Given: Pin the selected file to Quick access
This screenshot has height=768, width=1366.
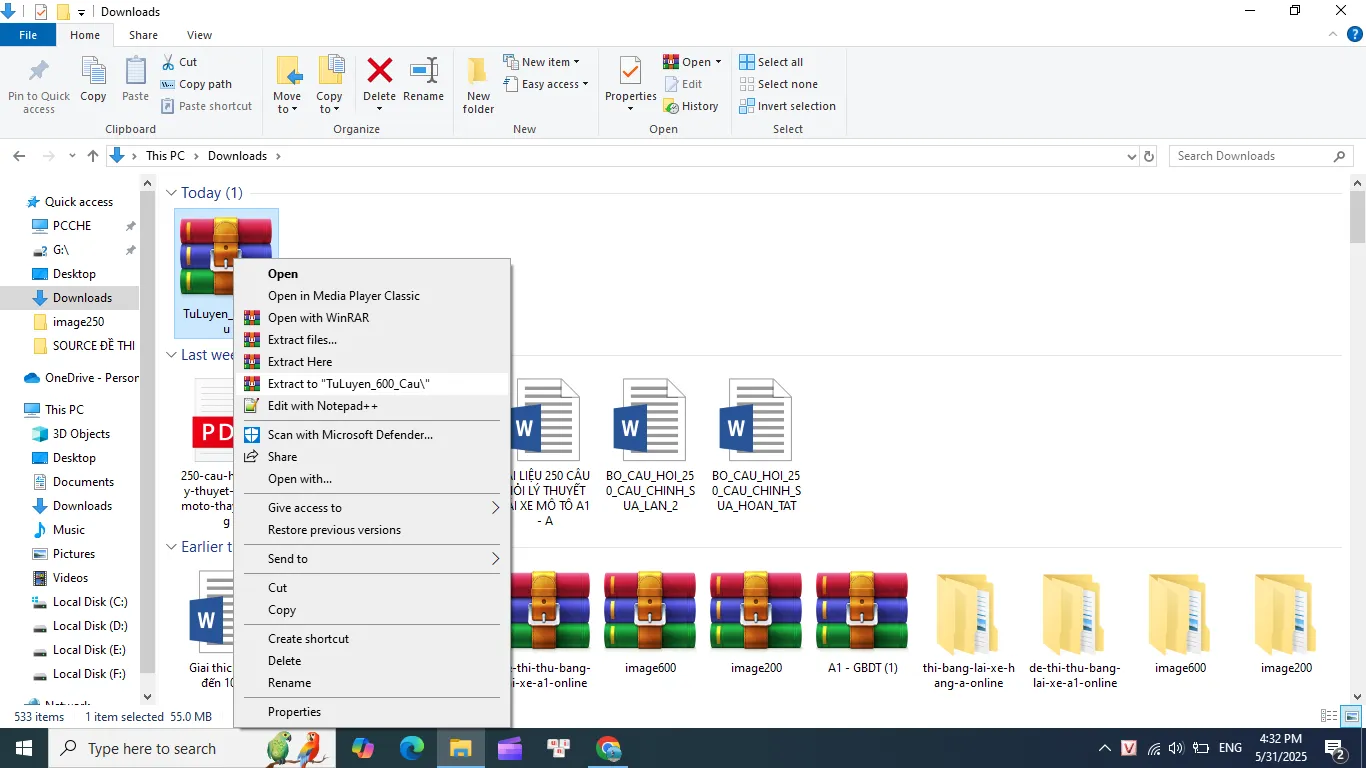Looking at the screenshot, I should (x=39, y=84).
